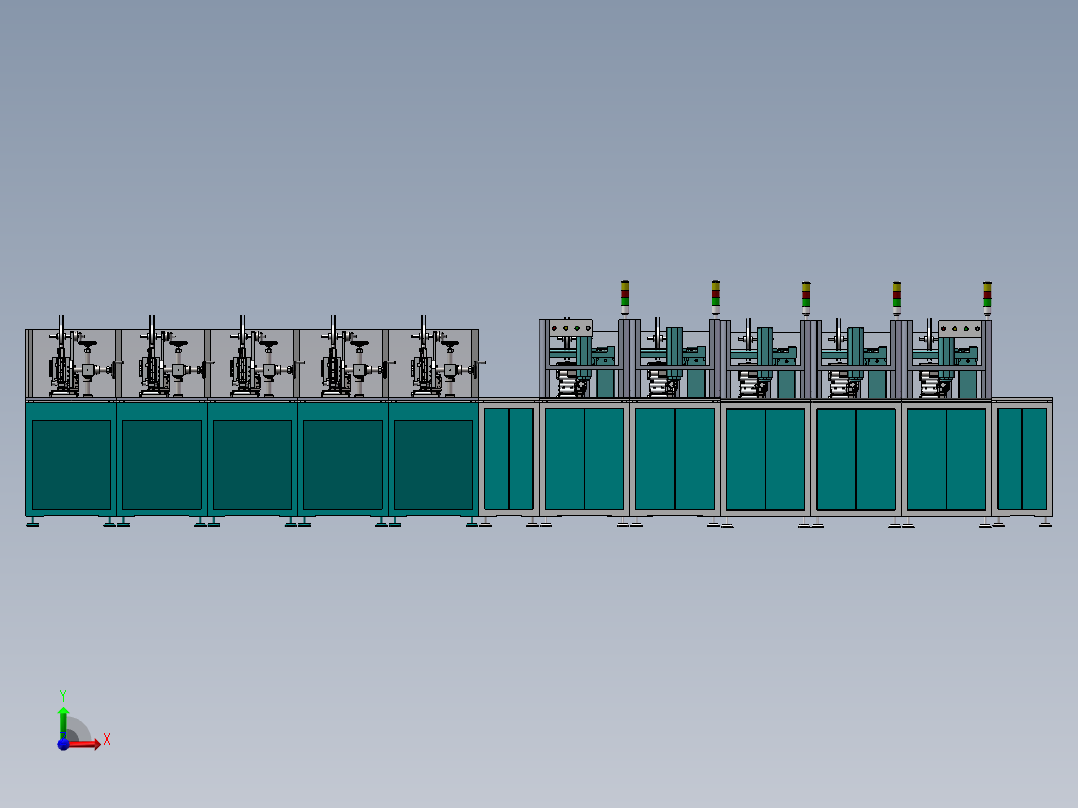Click the blue Z origin ball of the triad
The width and height of the screenshot is (1078, 808).
[x=63, y=745]
